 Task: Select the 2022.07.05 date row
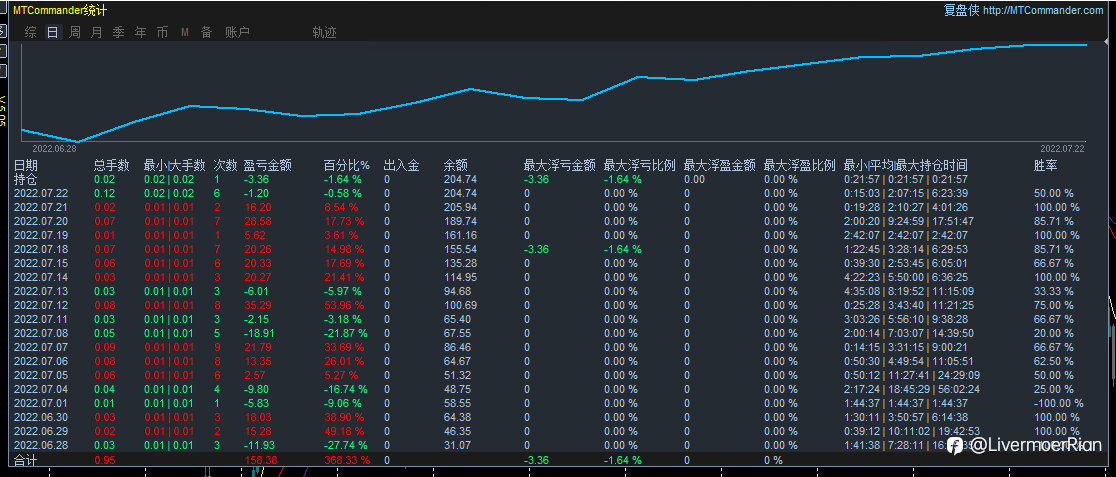tap(41, 375)
